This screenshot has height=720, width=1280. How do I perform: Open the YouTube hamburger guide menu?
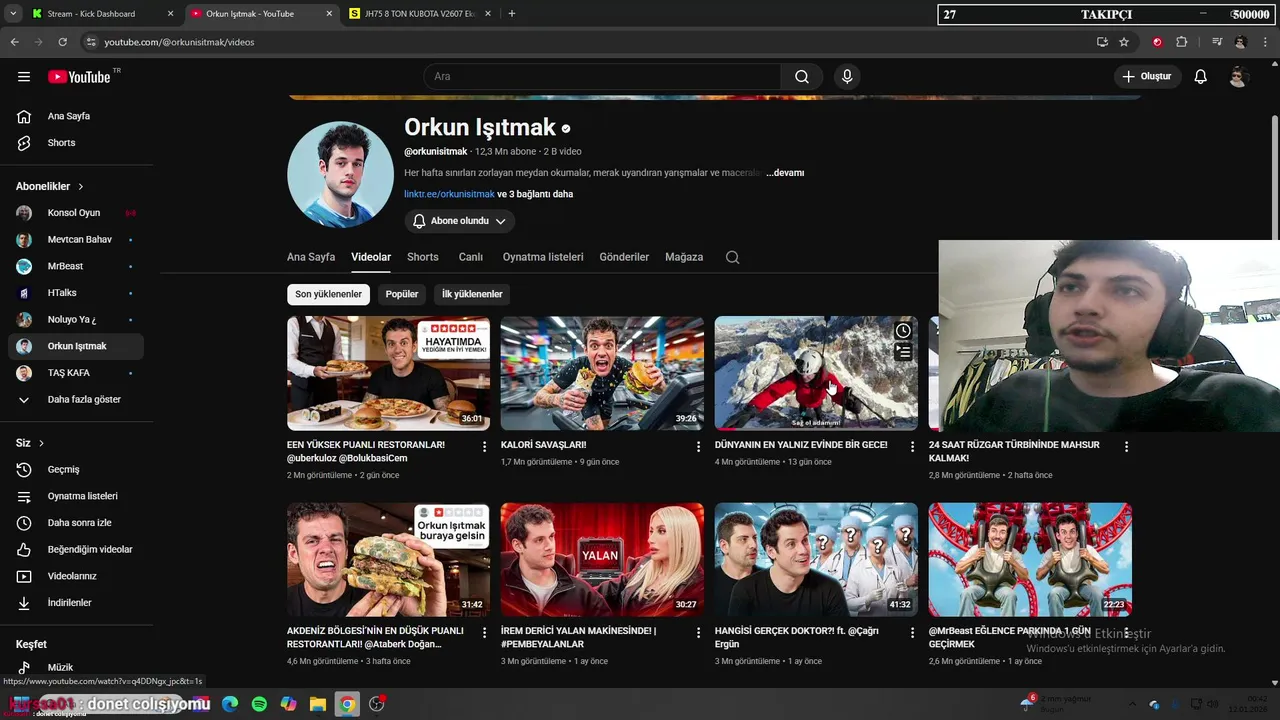point(24,77)
